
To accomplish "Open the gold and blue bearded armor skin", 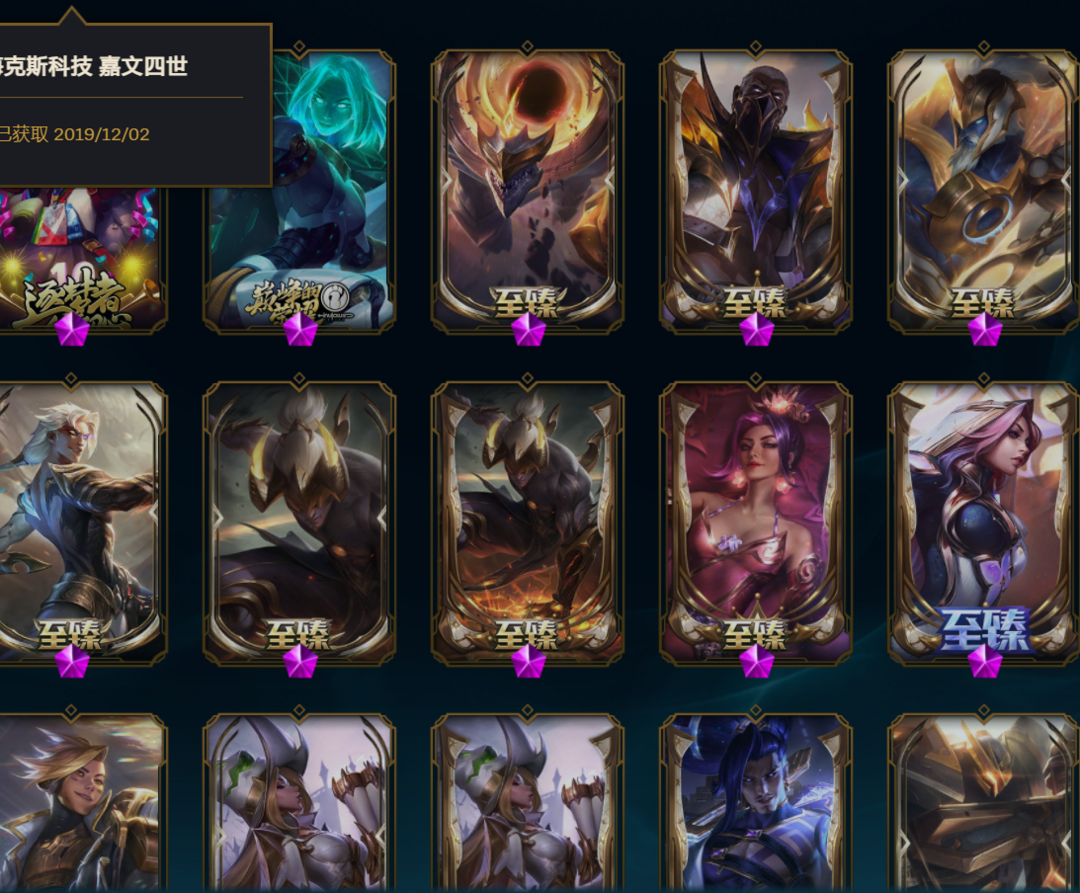I will pyautogui.click(x=984, y=191).
